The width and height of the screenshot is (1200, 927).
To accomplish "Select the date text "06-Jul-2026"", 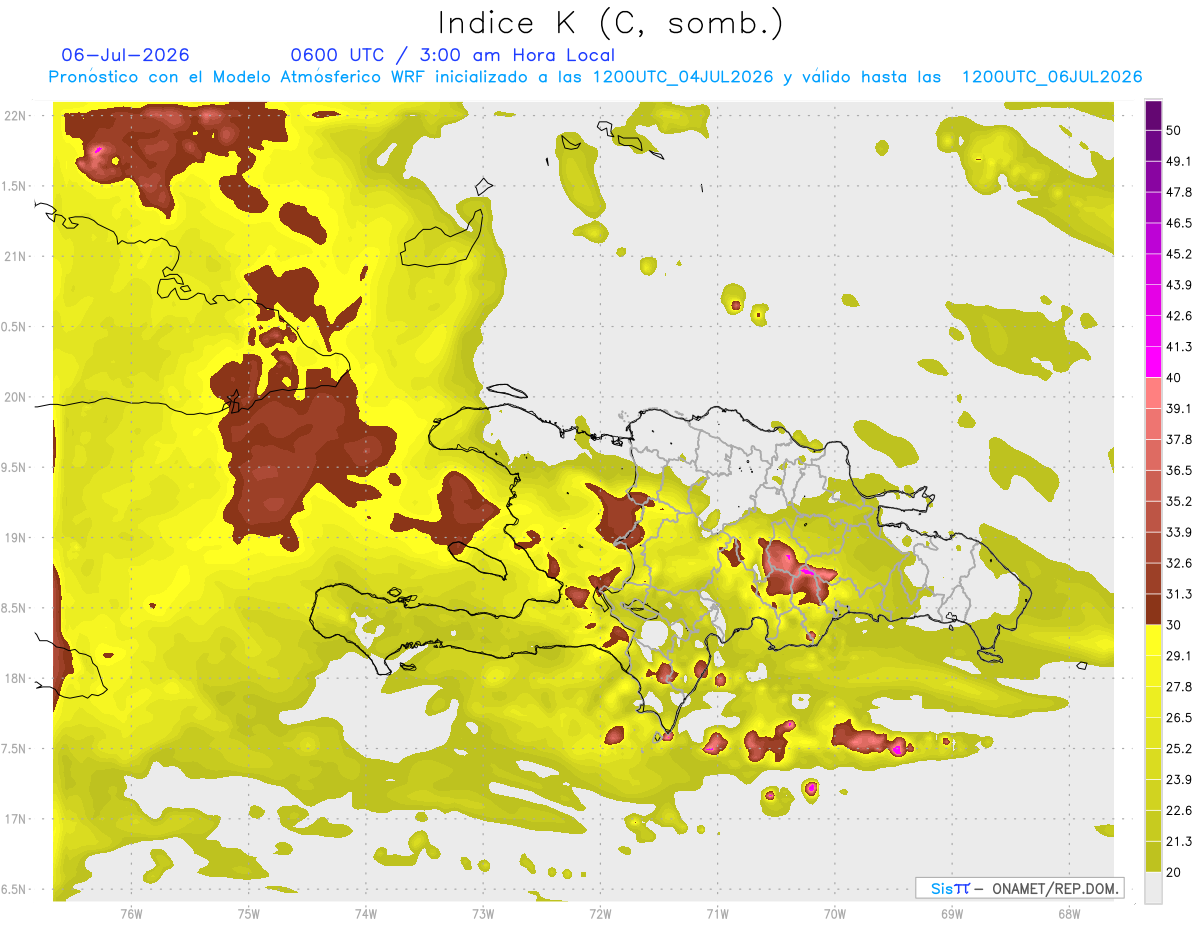I will [x=125, y=55].
